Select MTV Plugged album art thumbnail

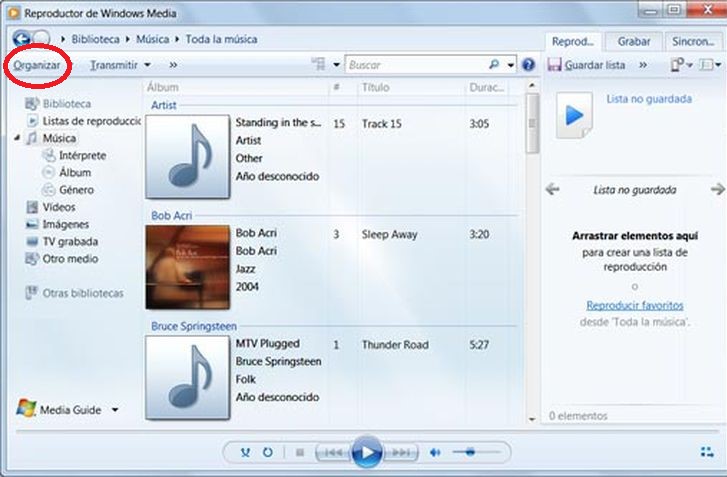pos(188,378)
